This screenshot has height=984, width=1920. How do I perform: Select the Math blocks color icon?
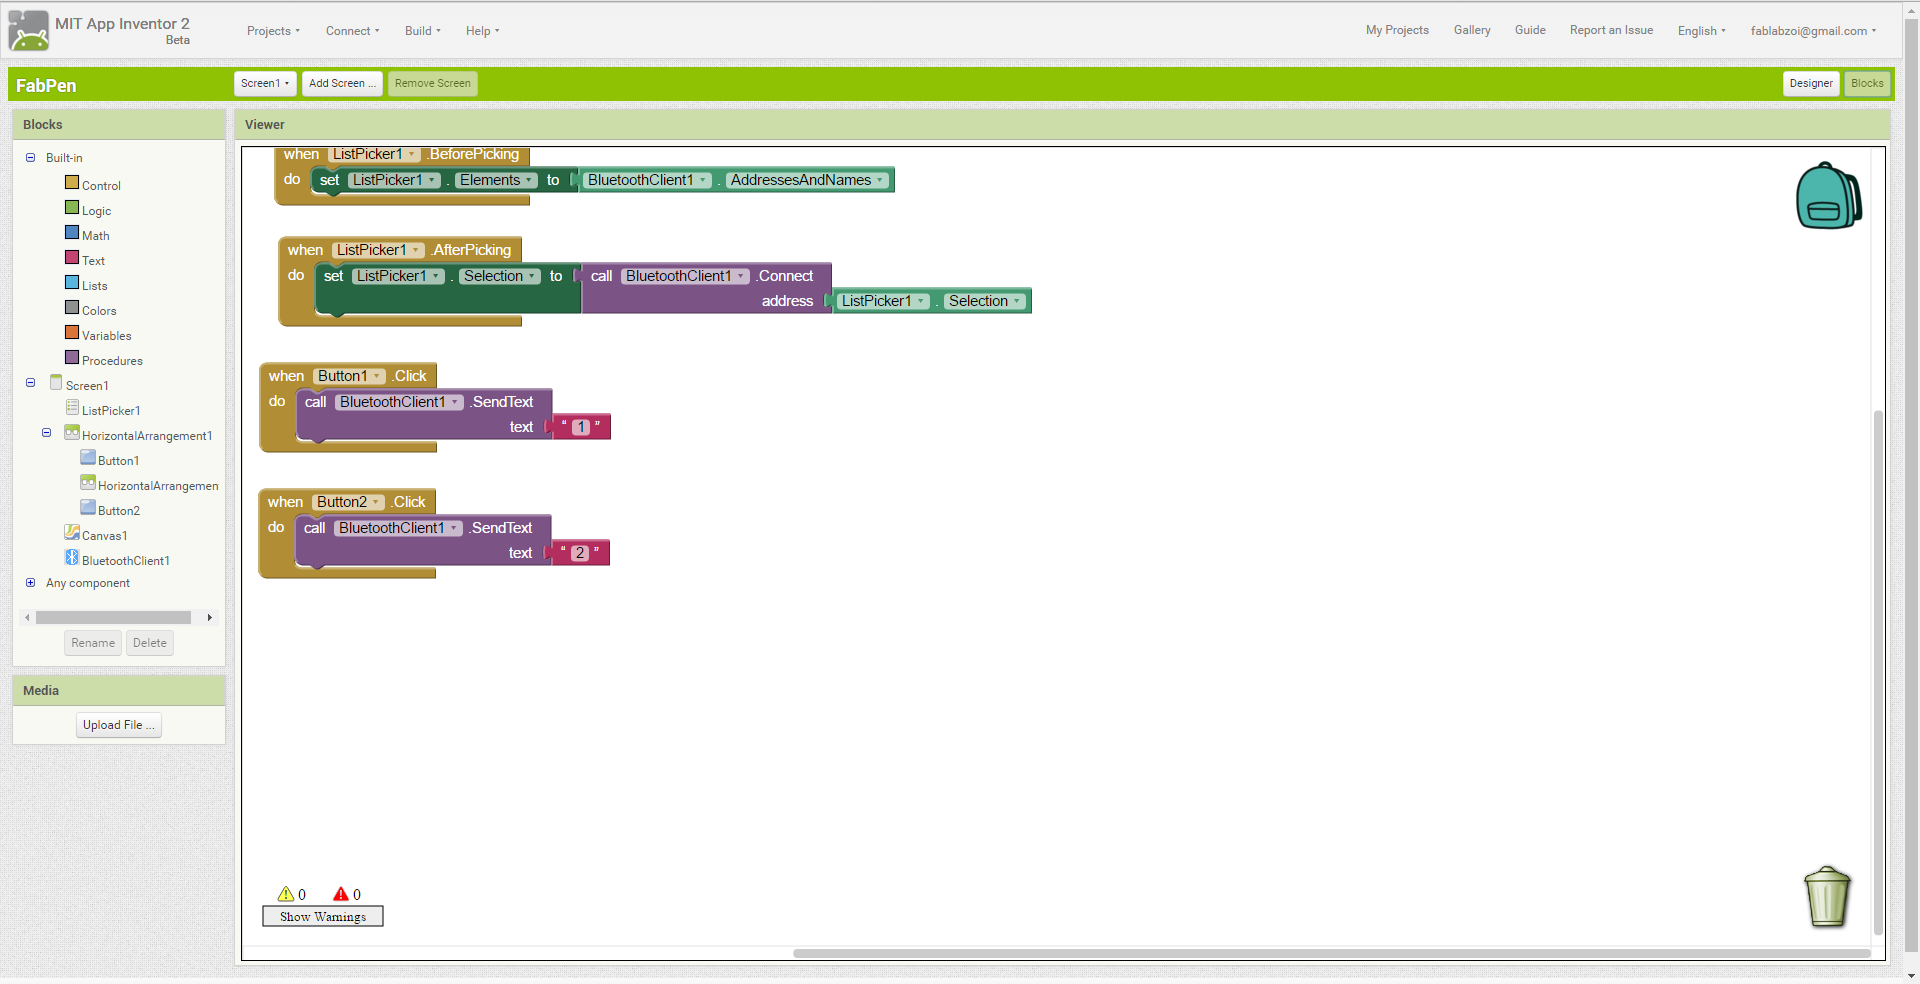point(72,233)
